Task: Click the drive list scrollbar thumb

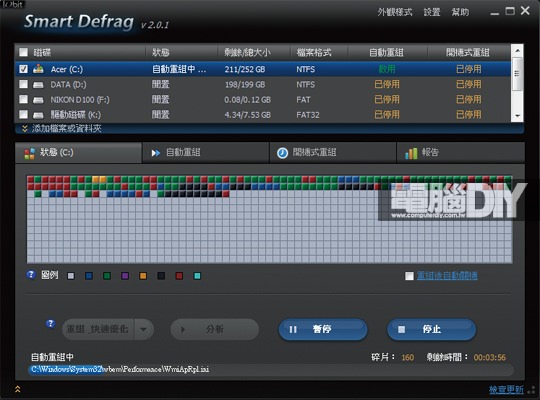Action: click(x=517, y=74)
